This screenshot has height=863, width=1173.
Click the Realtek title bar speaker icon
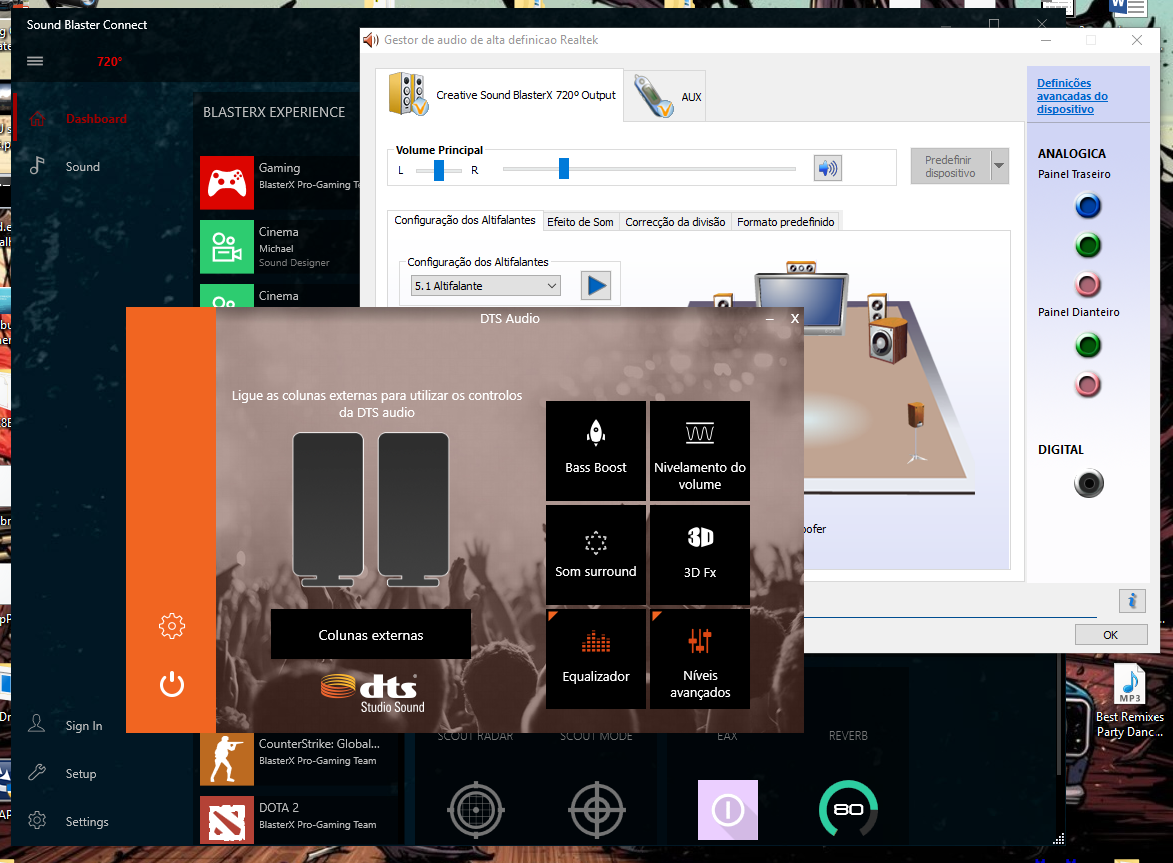370,40
